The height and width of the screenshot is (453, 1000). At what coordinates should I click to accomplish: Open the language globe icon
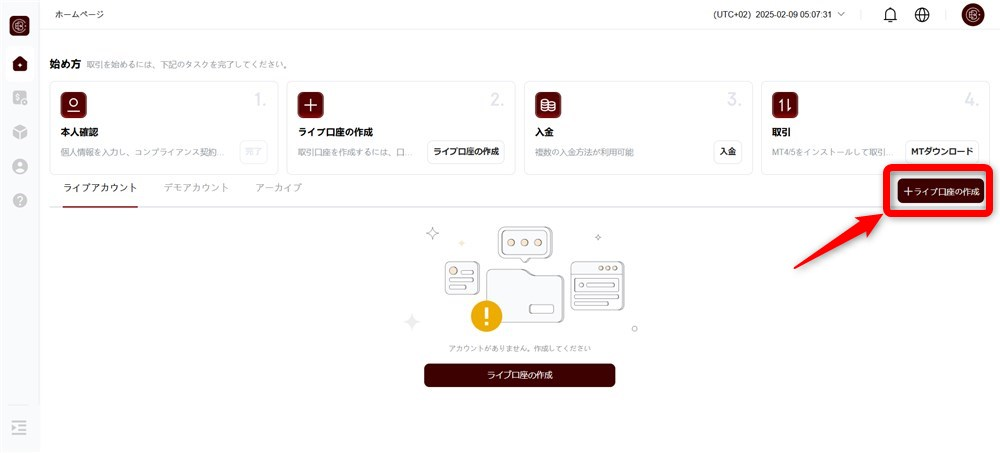click(x=922, y=15)
